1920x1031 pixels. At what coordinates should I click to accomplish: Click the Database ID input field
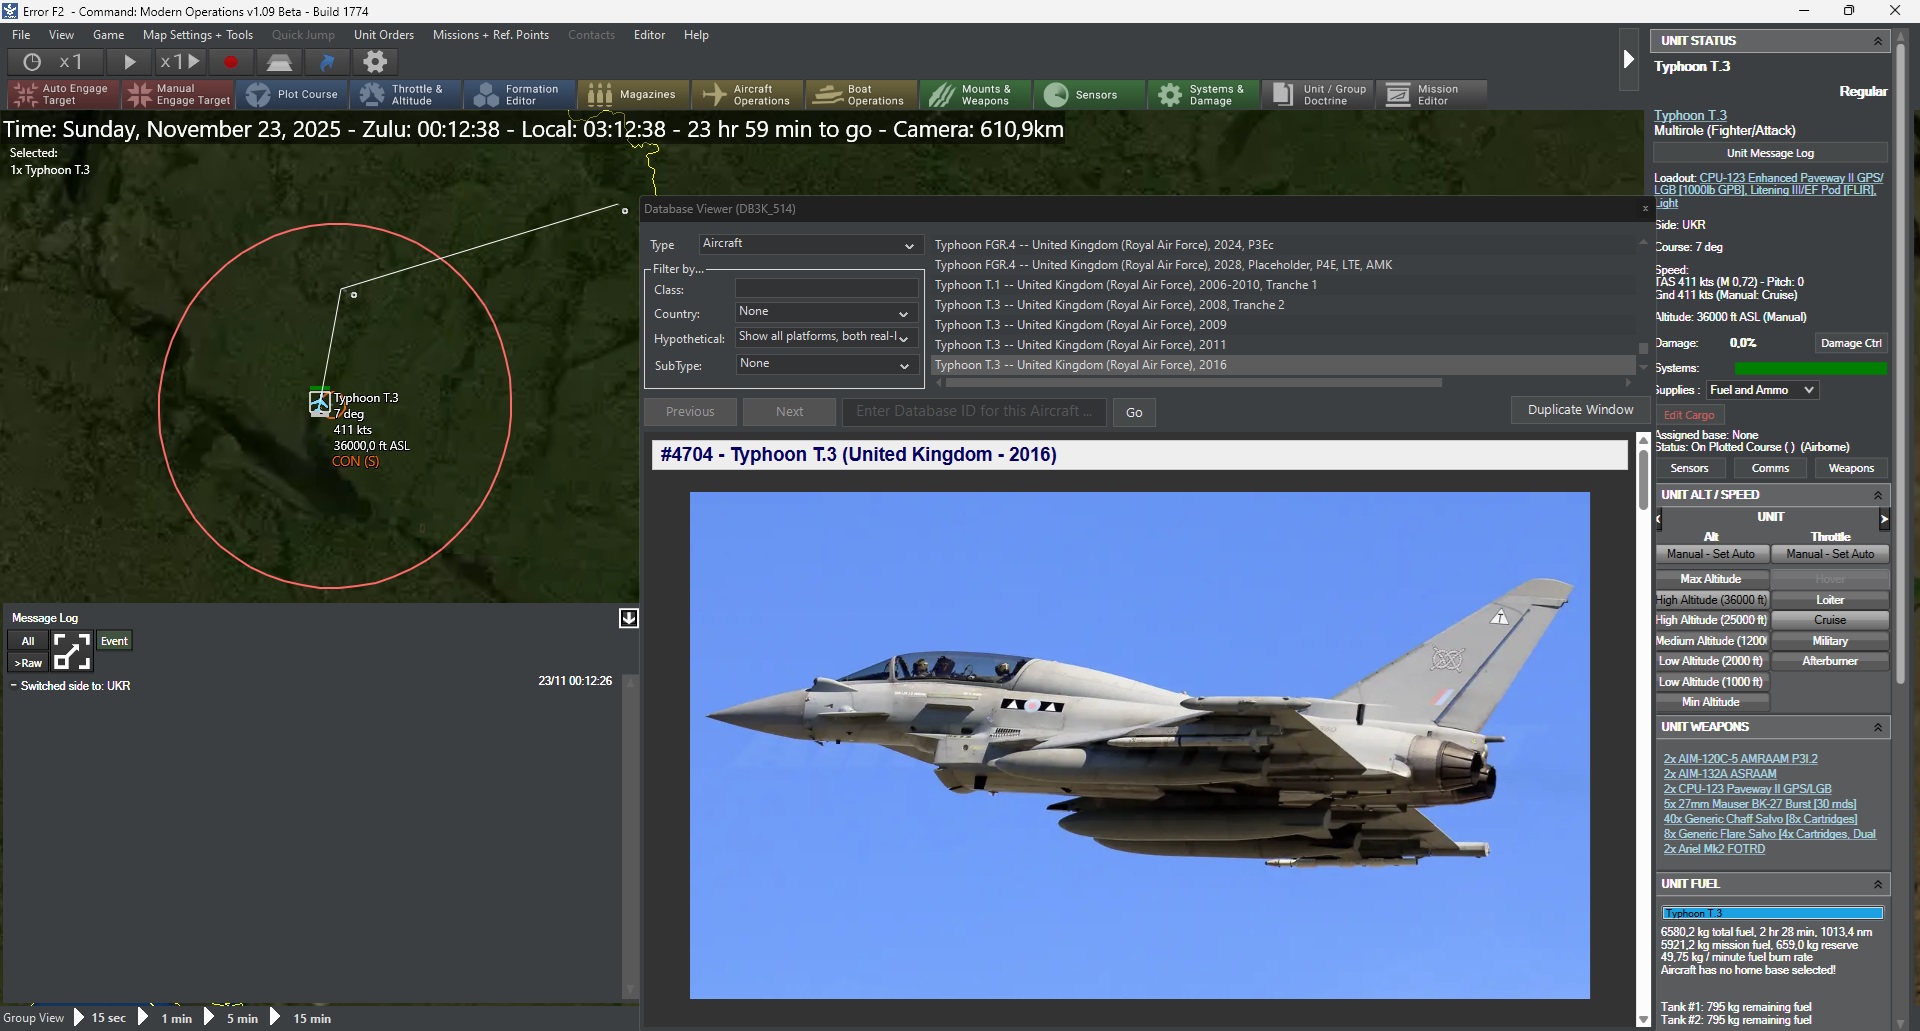974,412
